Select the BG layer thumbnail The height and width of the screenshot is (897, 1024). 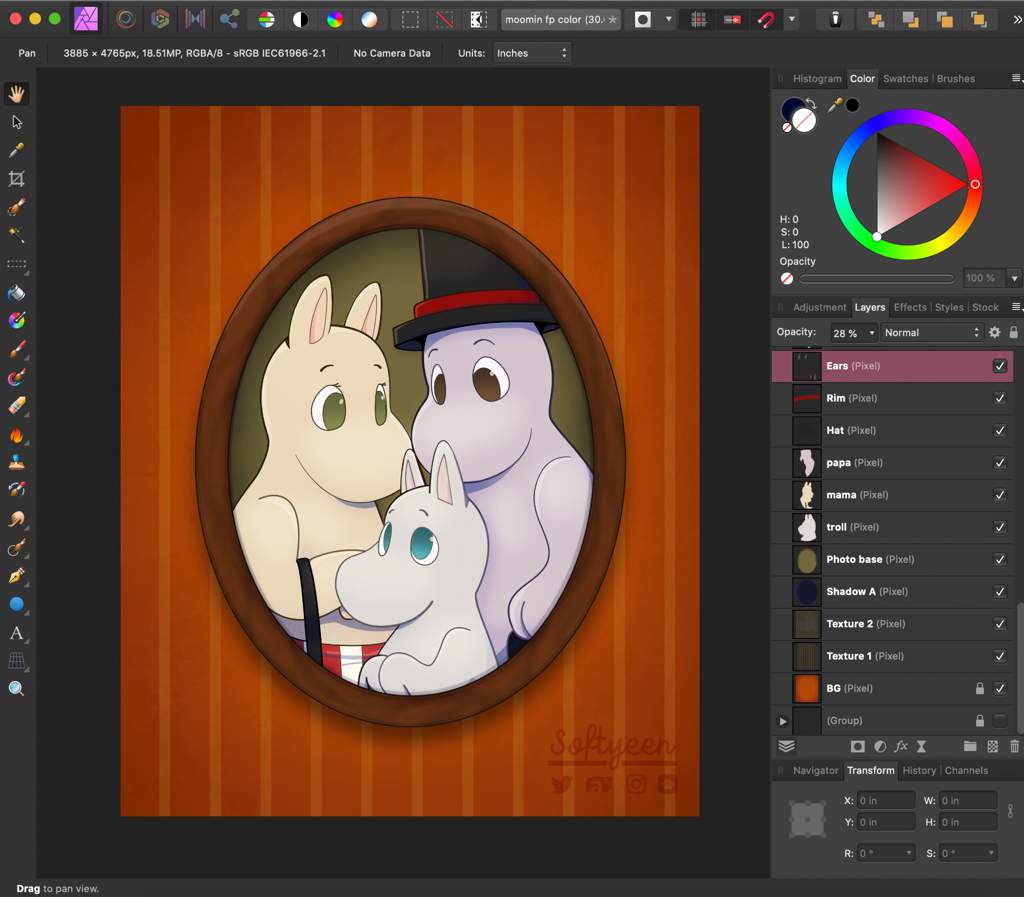tap(807, 689)
